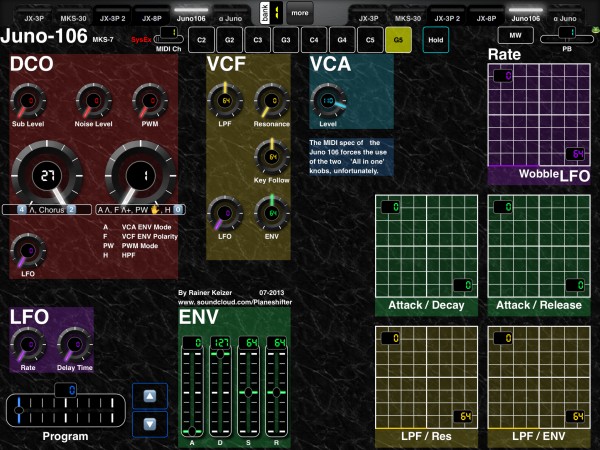This screenshot has height=450, width=600.
Task: Click the DCO LFO knob
Action: (x=28, y=251)
